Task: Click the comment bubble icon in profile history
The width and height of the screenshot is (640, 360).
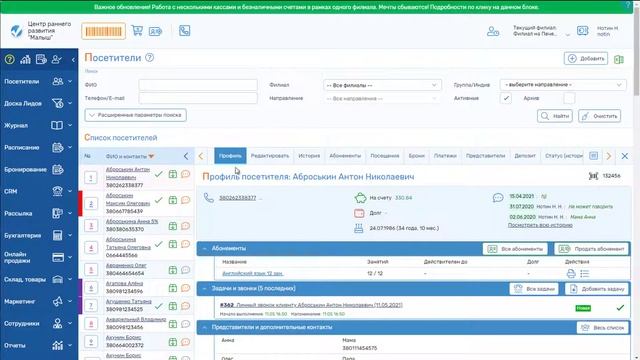Action: (498, 198)
